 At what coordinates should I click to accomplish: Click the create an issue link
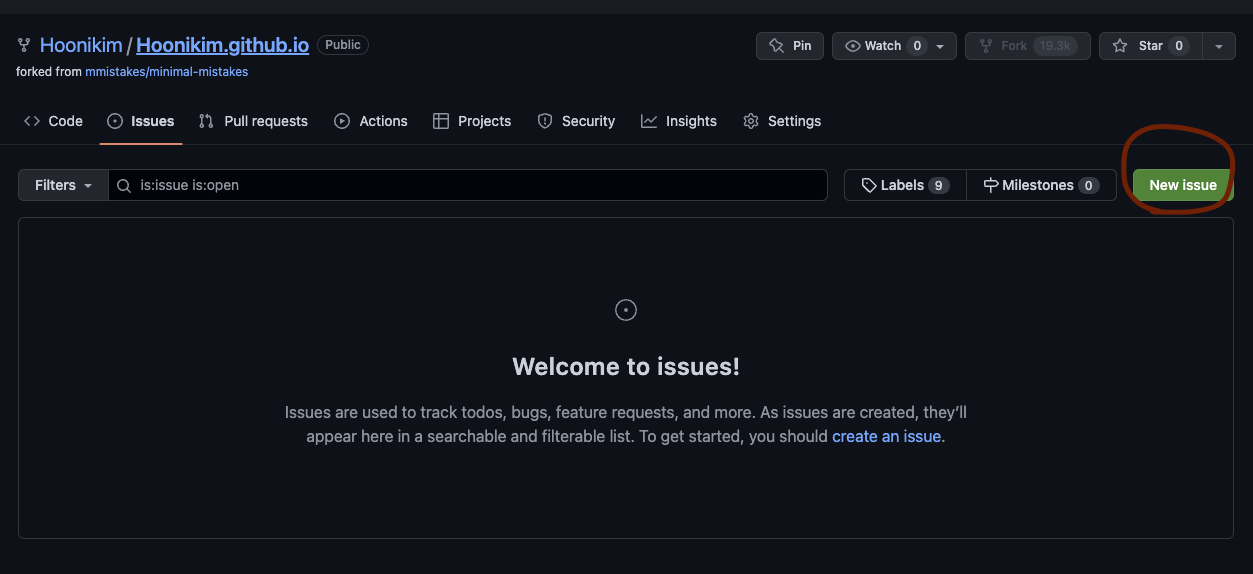pos(886,436)
